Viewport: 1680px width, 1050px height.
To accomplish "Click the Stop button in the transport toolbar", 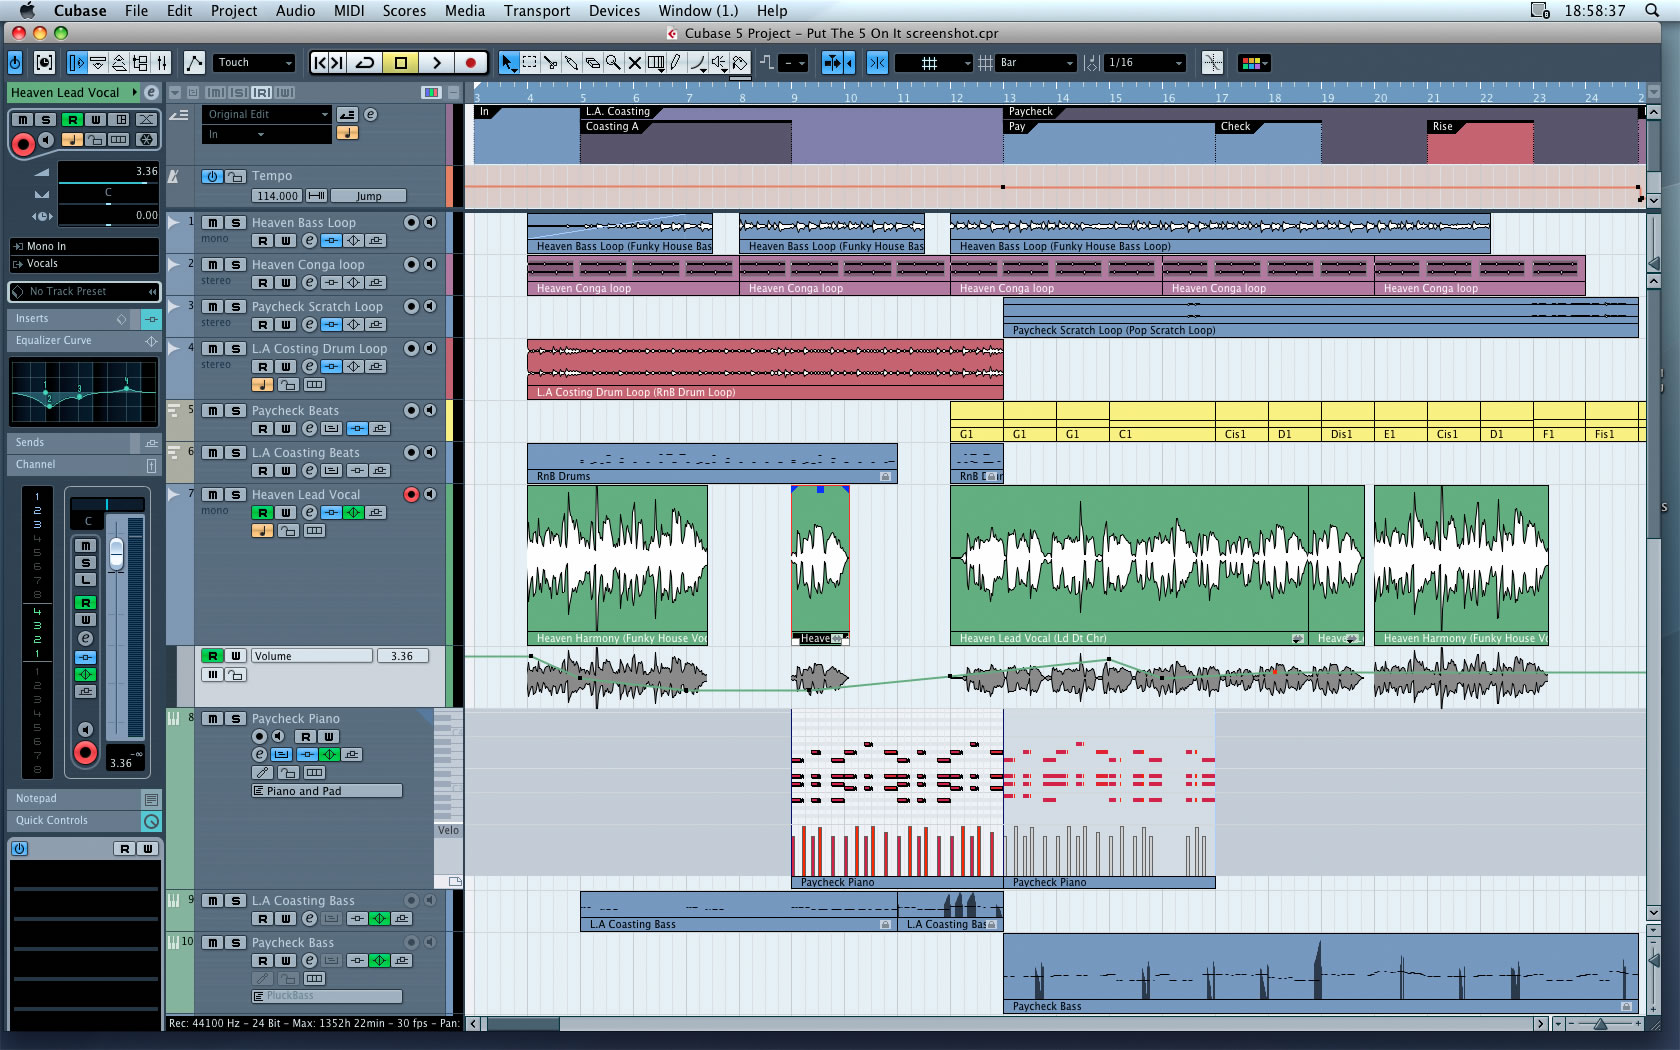I will [401, 63].
